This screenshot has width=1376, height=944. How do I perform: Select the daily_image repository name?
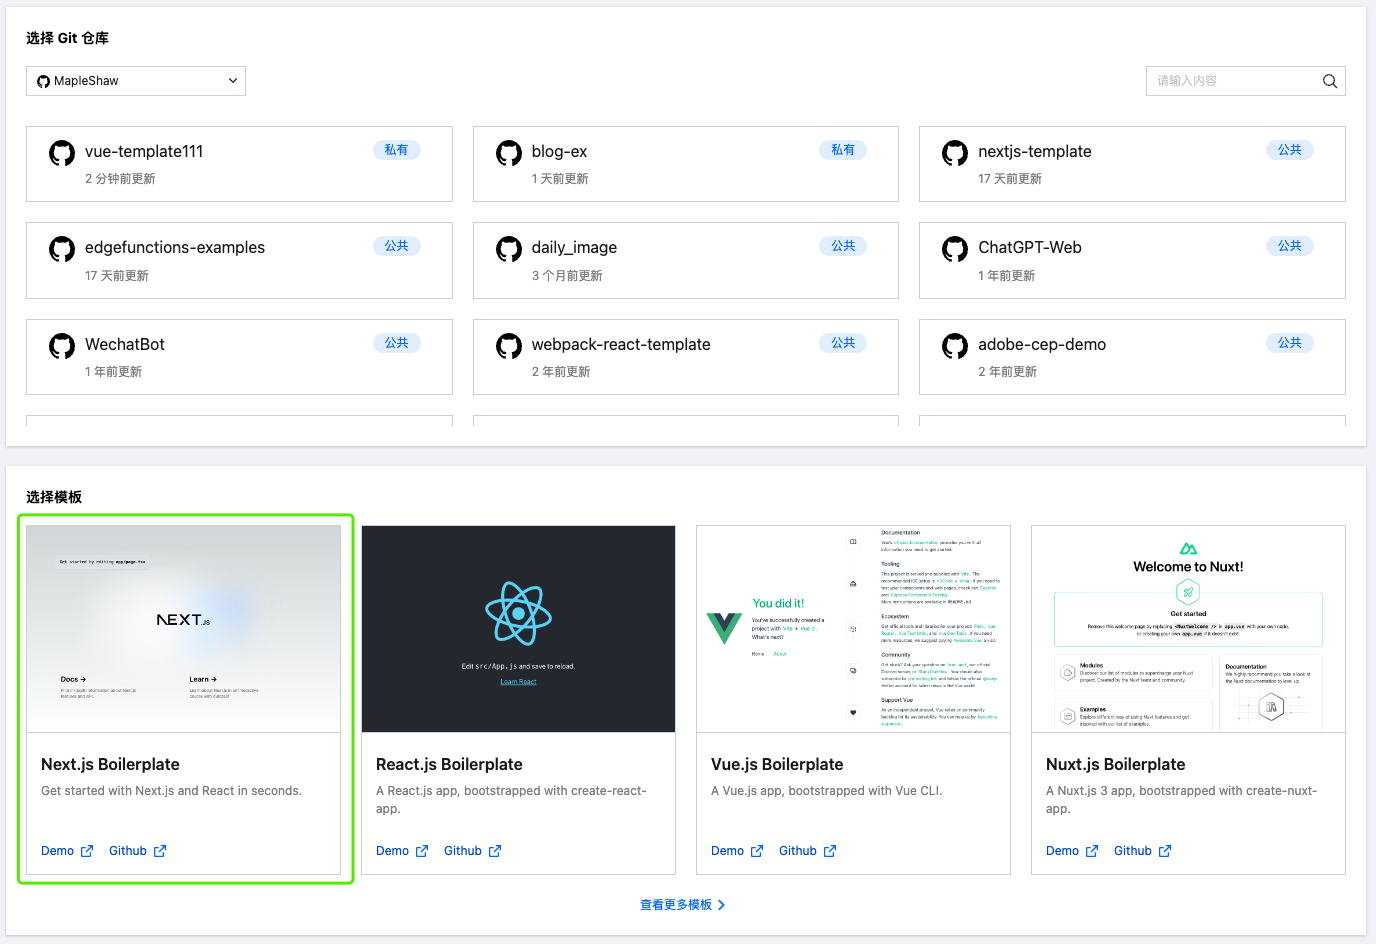click(574, 247)
